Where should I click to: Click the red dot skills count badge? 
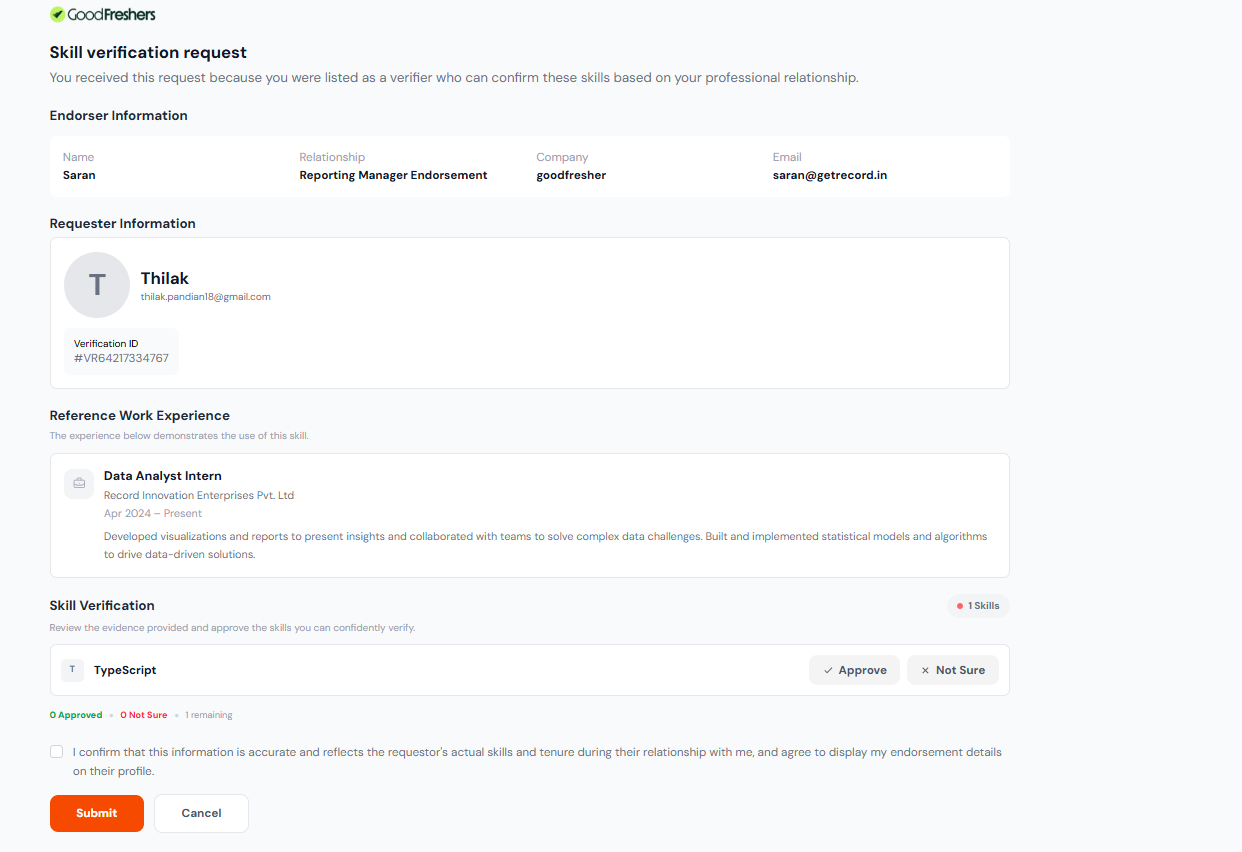click(979, 606)
